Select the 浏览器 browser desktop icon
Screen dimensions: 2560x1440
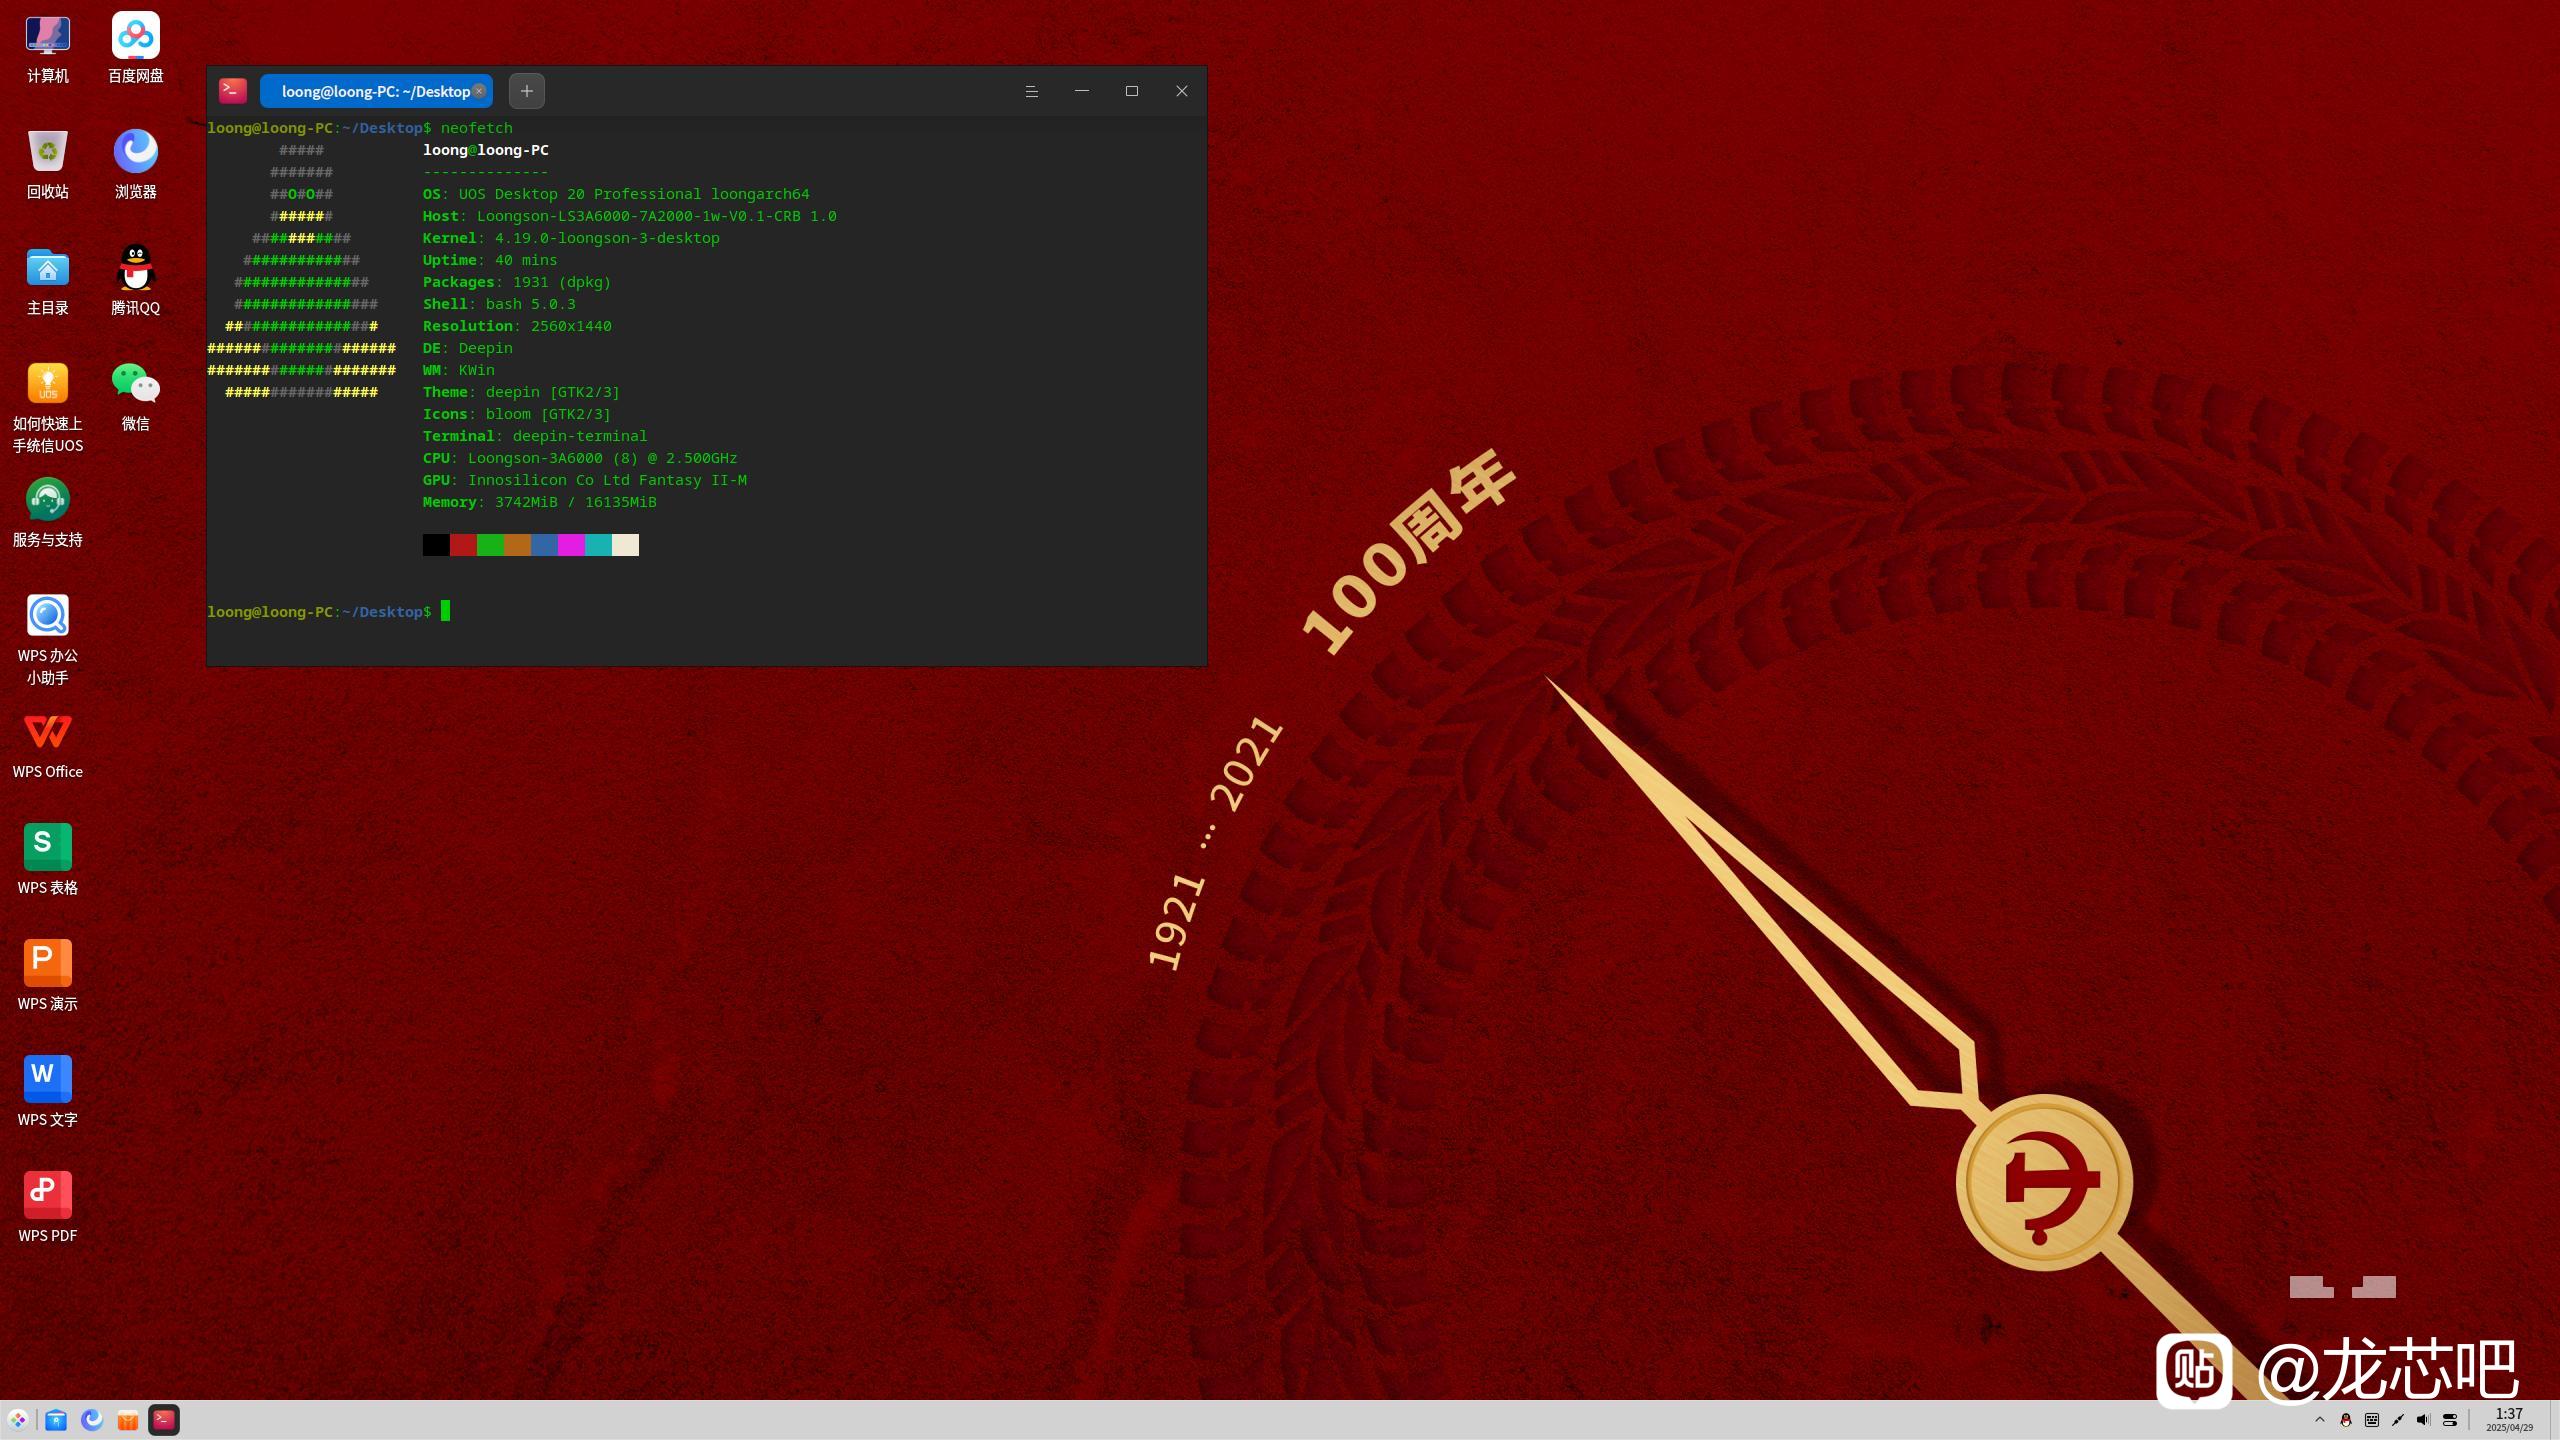coord(135,164)
